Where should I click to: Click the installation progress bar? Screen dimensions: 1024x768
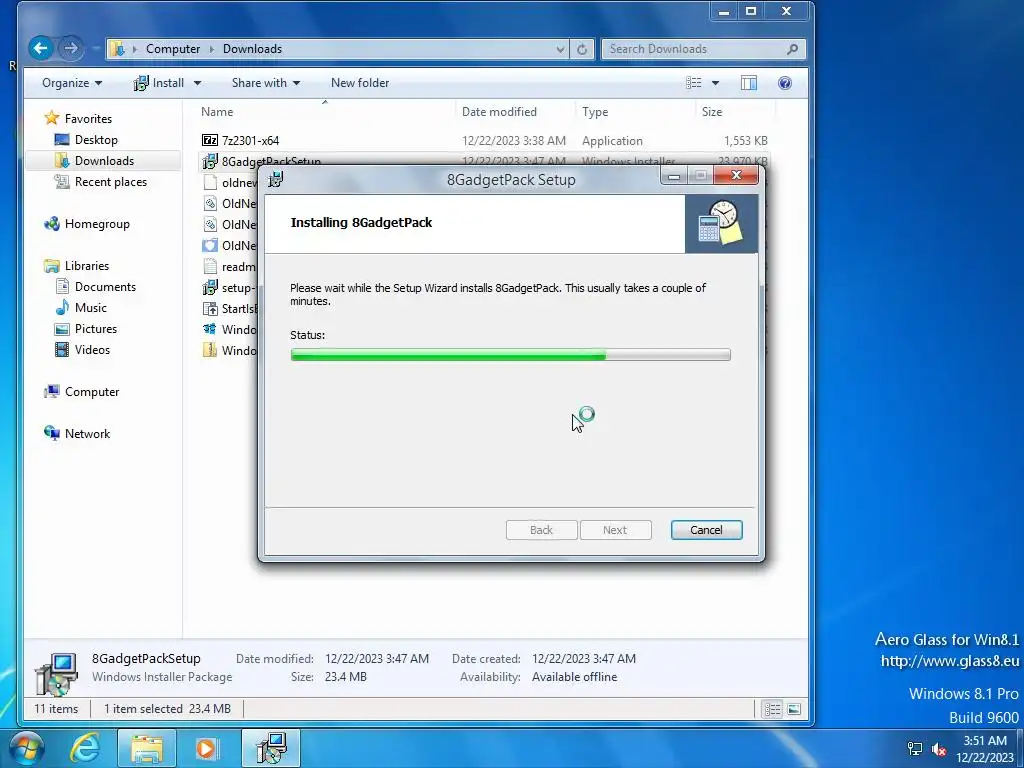pos(511,355)
